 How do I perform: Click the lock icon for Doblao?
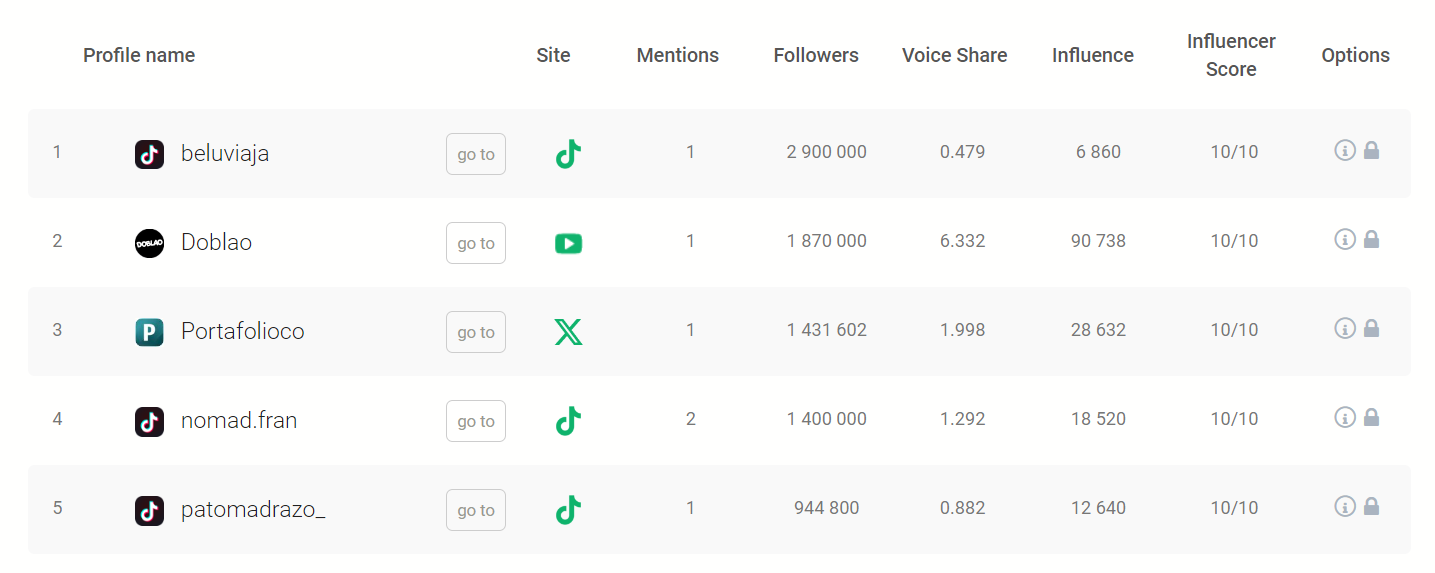(1372, 239)
